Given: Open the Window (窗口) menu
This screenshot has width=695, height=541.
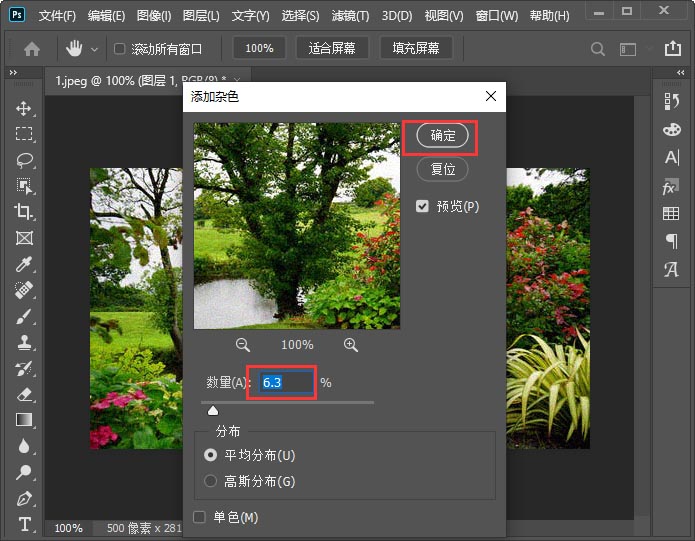Looking at the screenshot, I should pos(497,16).
